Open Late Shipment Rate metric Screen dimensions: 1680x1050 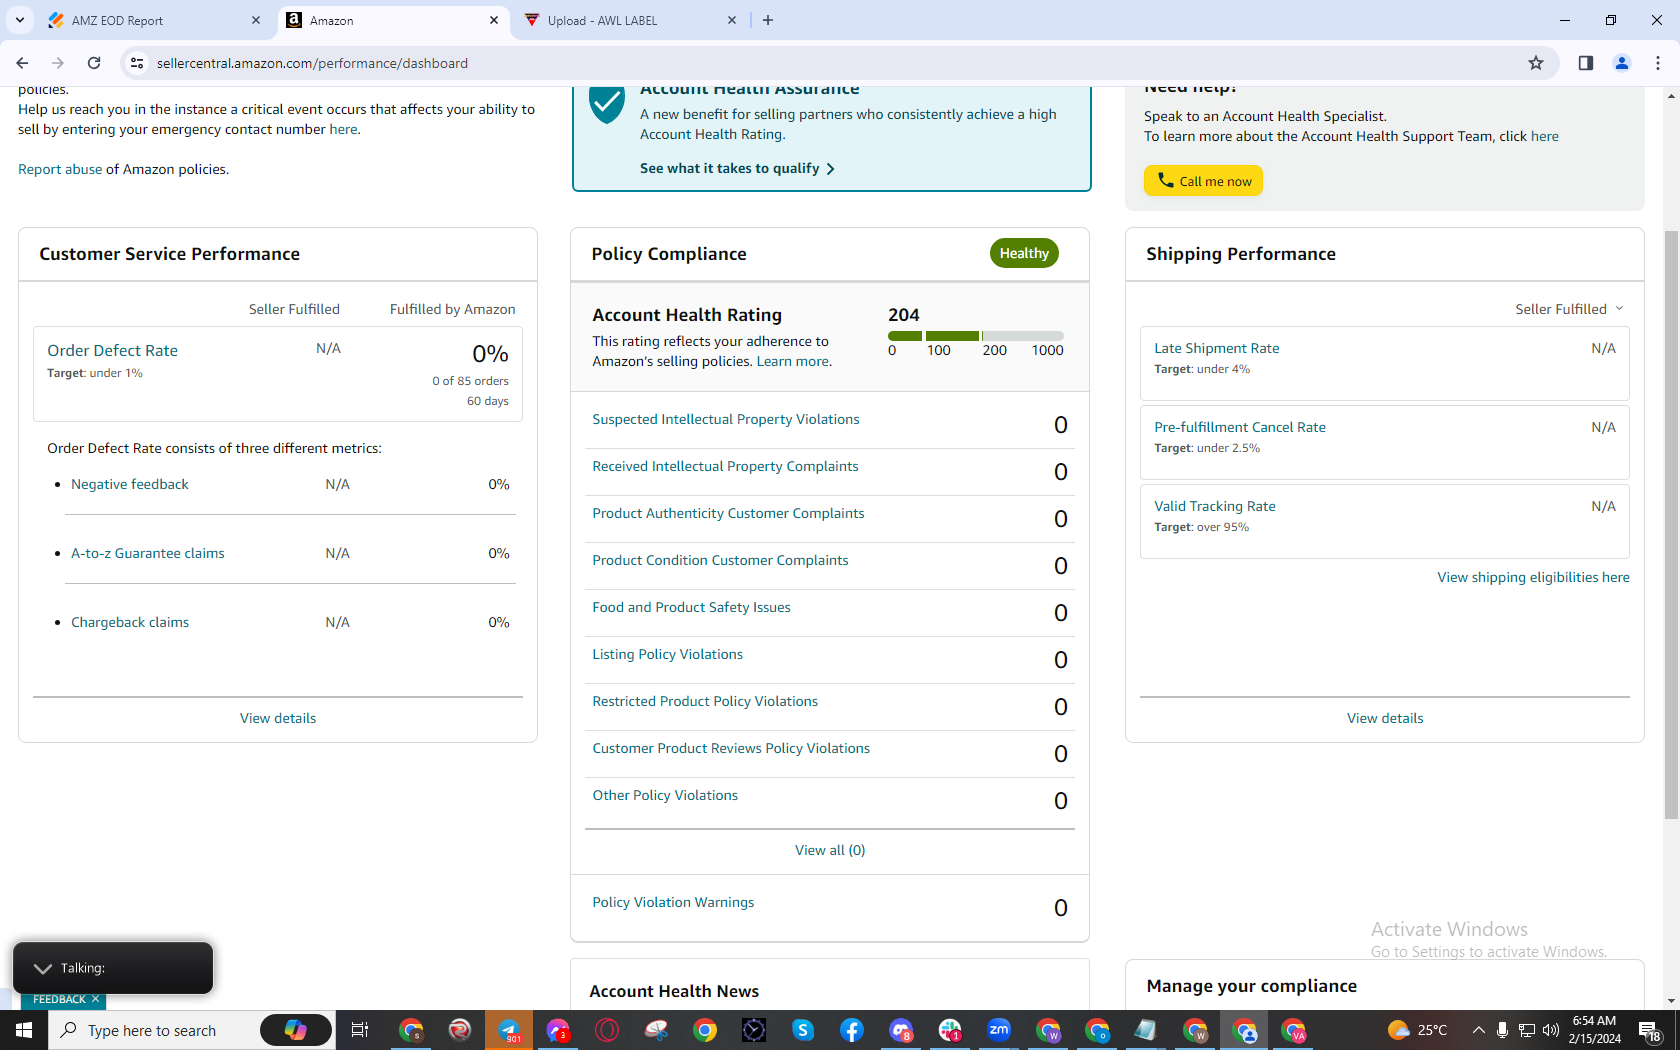[x=1217, y=348]
